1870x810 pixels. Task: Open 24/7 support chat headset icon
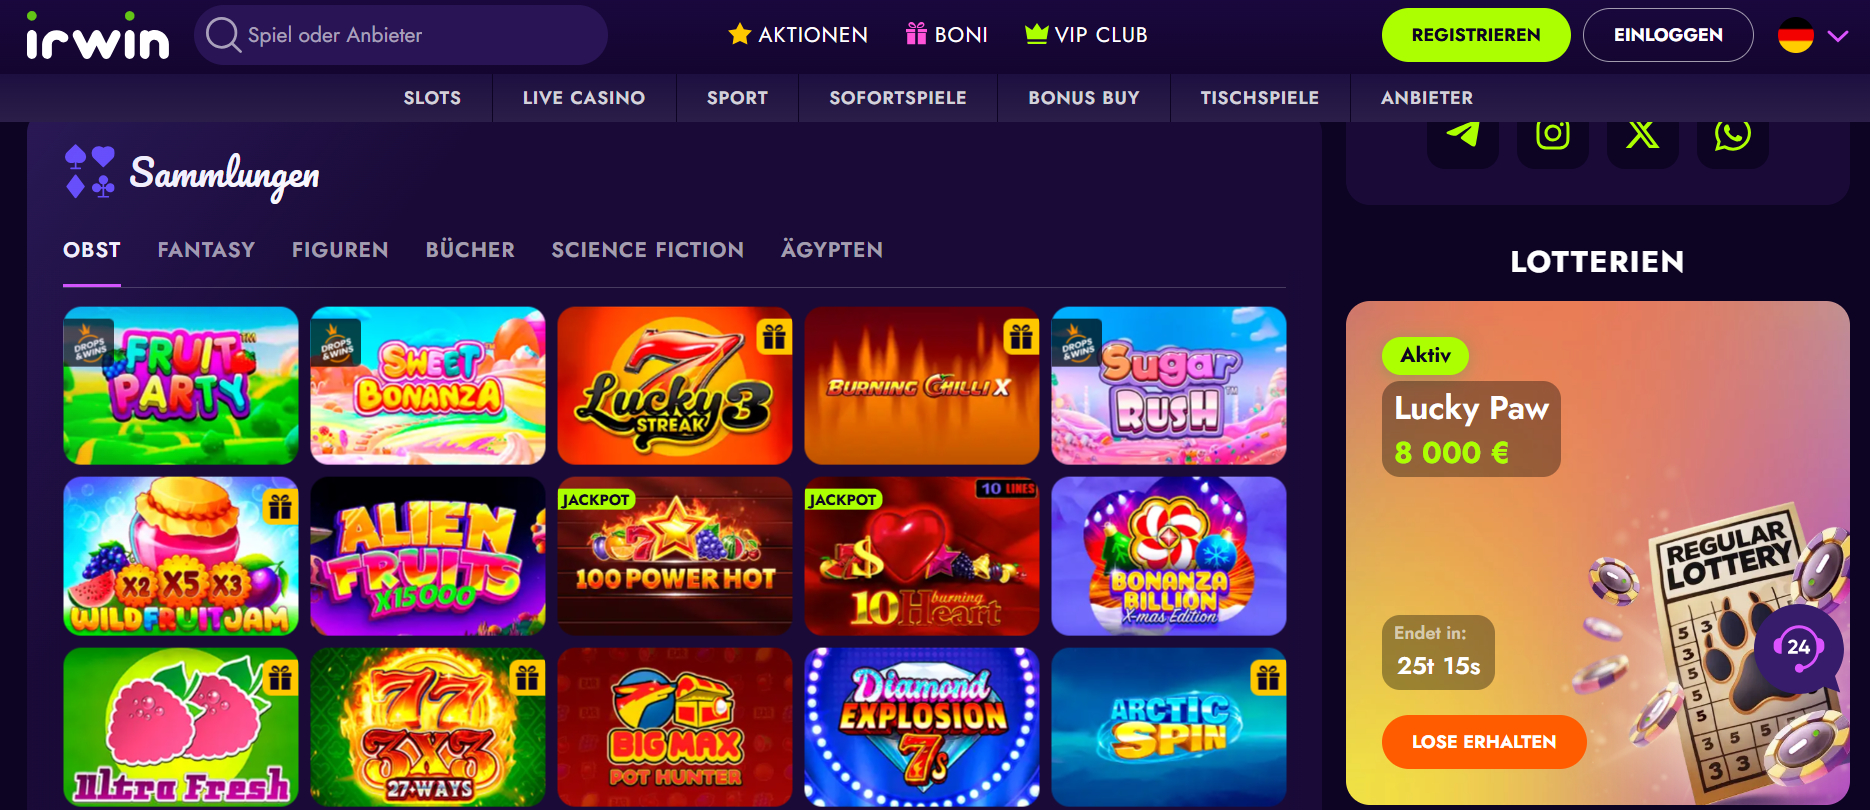point(1798,648)
